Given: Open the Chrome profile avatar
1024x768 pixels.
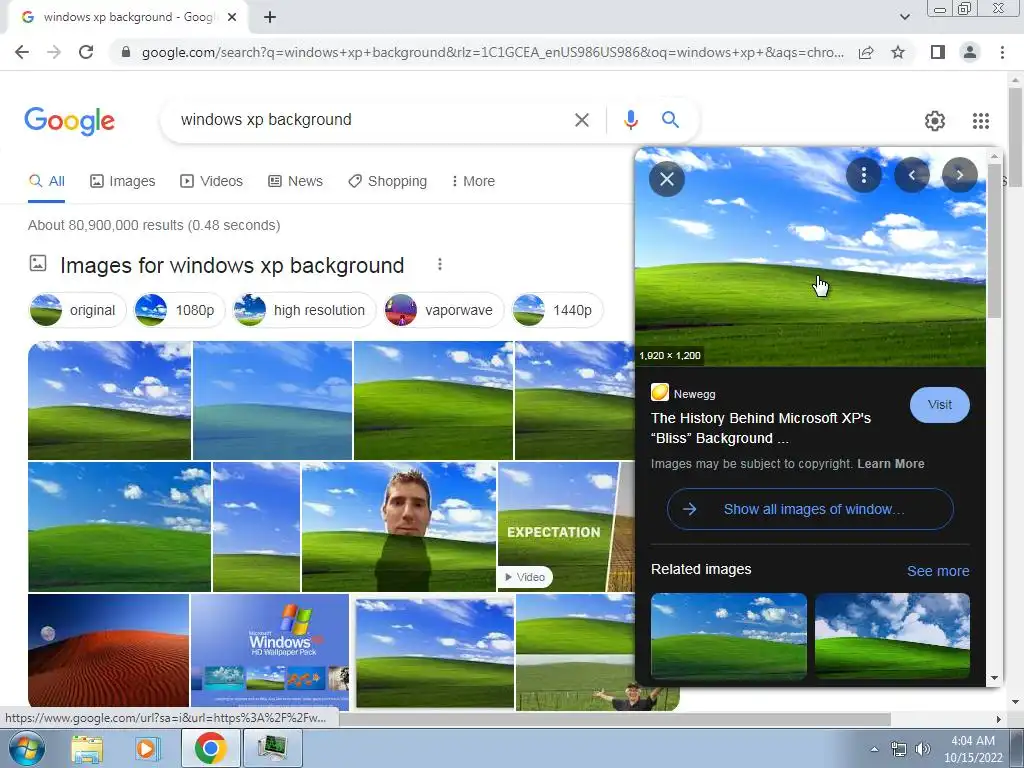Looking at the screenshot, I should 970,52.
